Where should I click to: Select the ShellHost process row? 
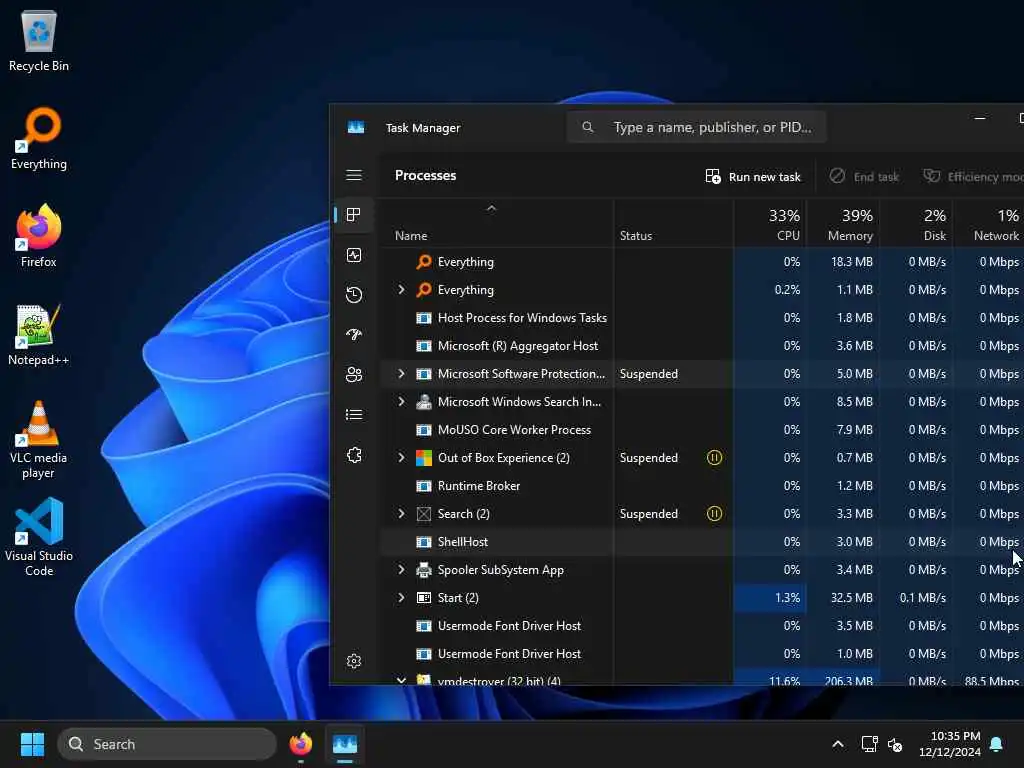point(701,542)
